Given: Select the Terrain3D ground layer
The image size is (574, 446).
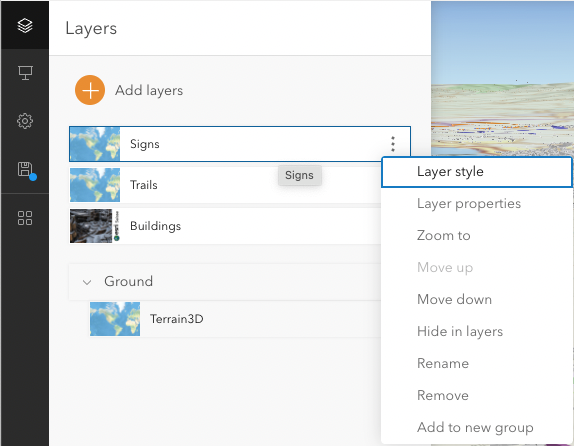Looking at the screenshot, I should click(x=235, y=319).
